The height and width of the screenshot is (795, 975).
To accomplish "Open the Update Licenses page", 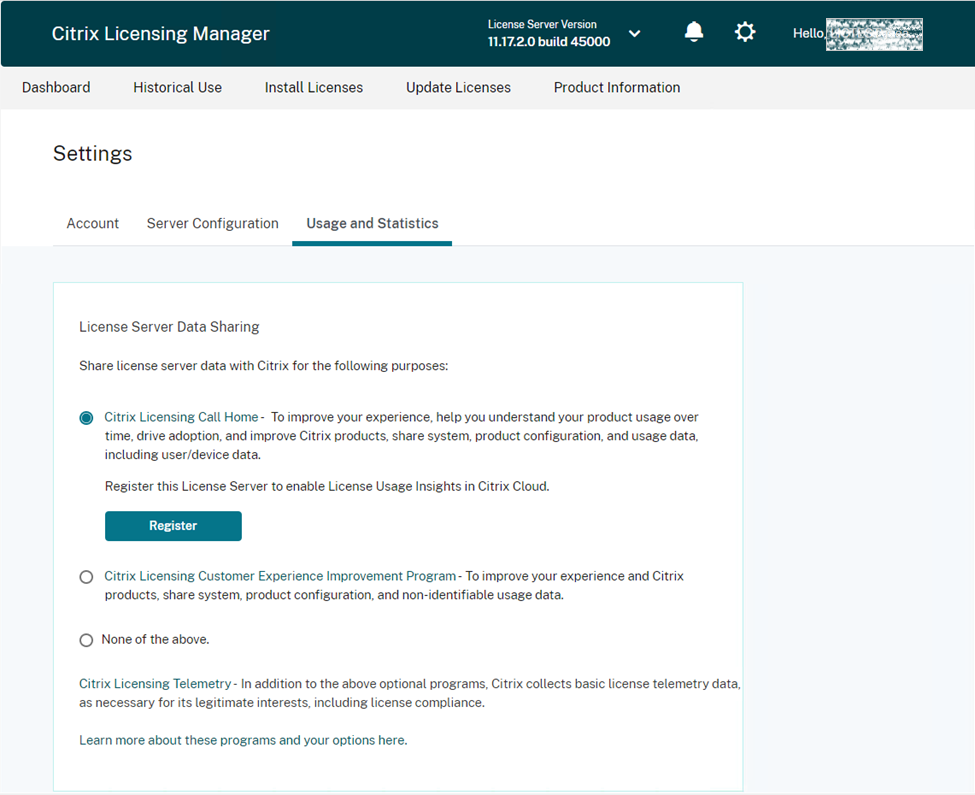I will point(458,88).
